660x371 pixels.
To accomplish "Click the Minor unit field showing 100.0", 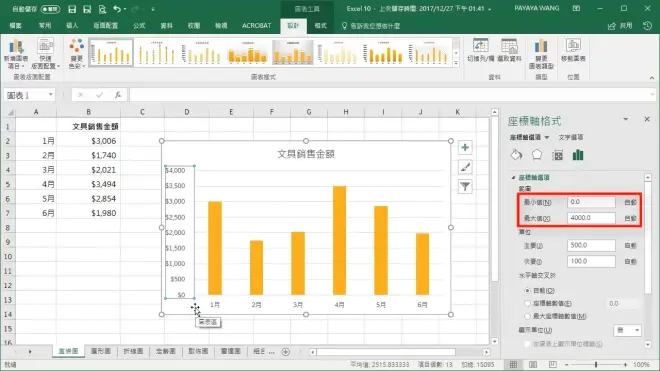I will [591, 261].
